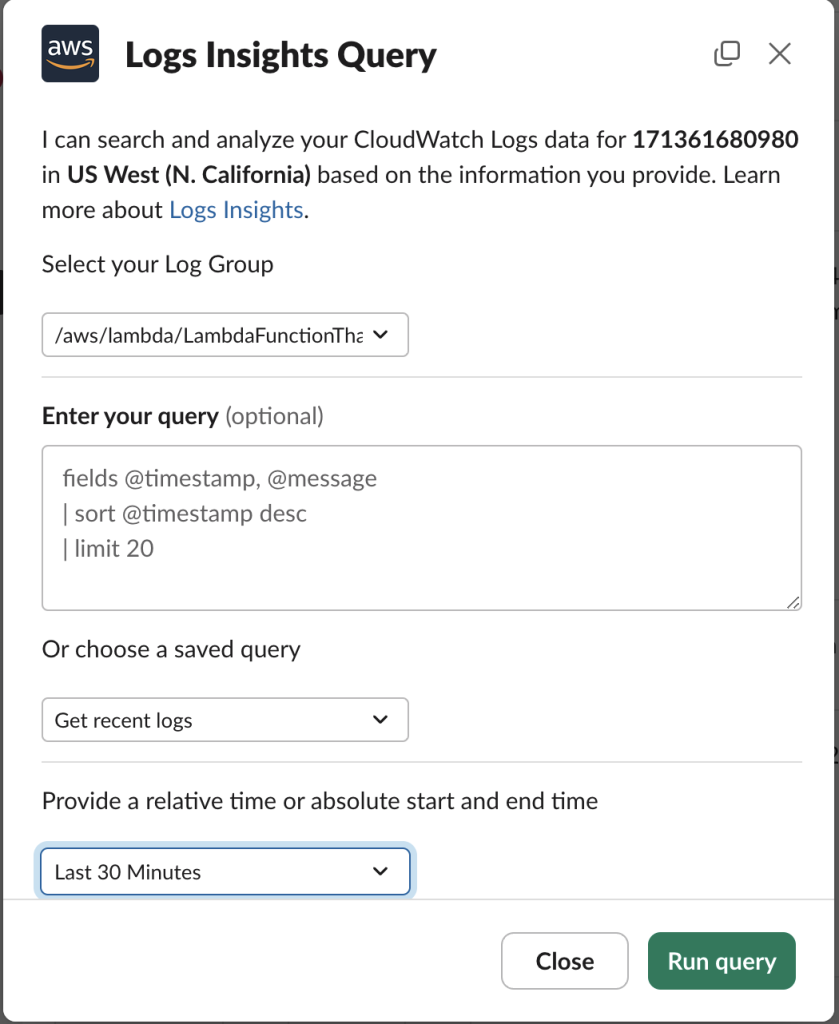Expand the saved query dropdown chevron
Viewport: 839px width, 1024px height.
click(380, 719)
